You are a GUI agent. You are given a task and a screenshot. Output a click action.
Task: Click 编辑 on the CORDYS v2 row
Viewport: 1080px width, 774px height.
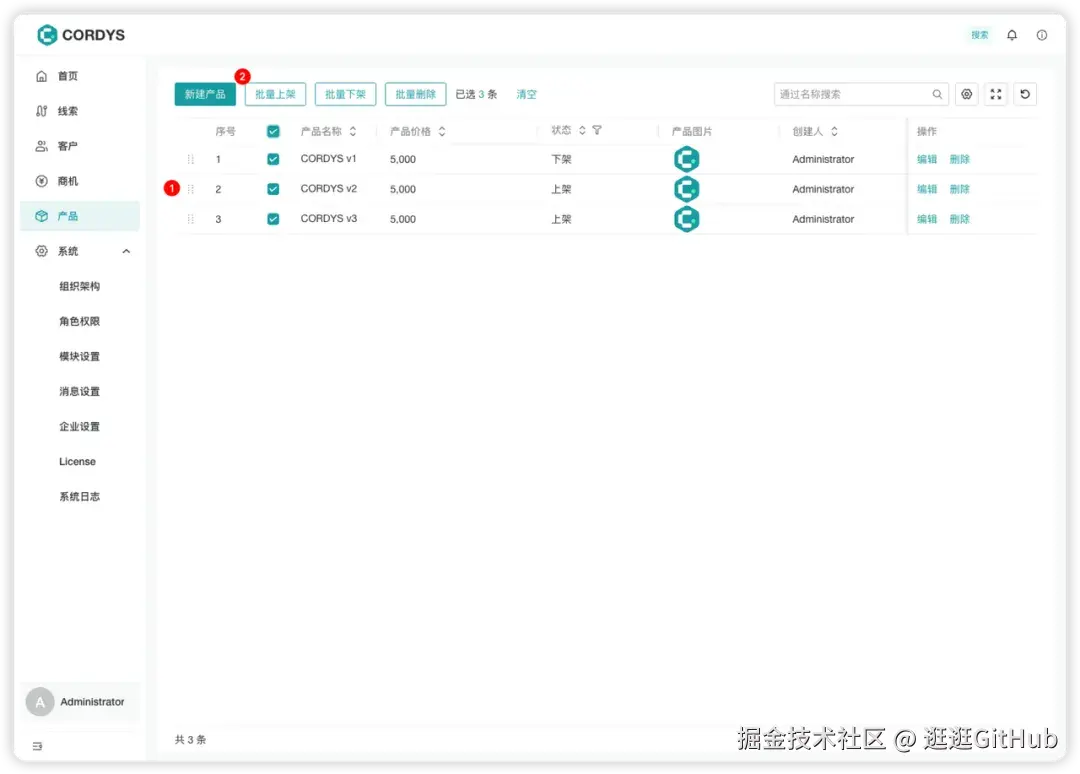[925, 188]
